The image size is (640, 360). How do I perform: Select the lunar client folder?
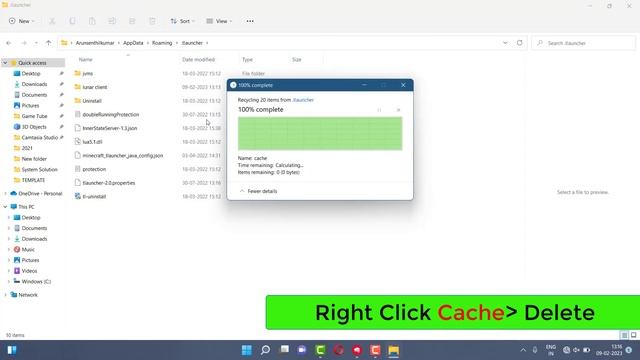pos(95,87)
